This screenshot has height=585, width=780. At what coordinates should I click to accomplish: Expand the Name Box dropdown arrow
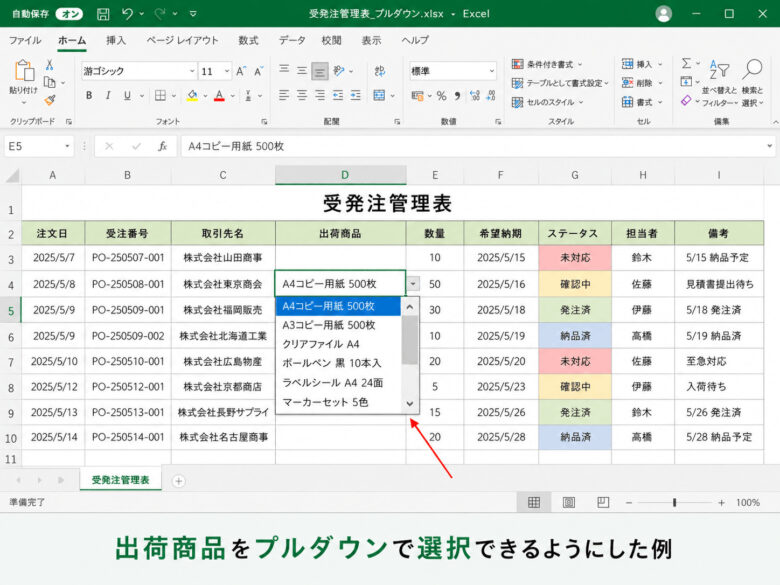67,146
